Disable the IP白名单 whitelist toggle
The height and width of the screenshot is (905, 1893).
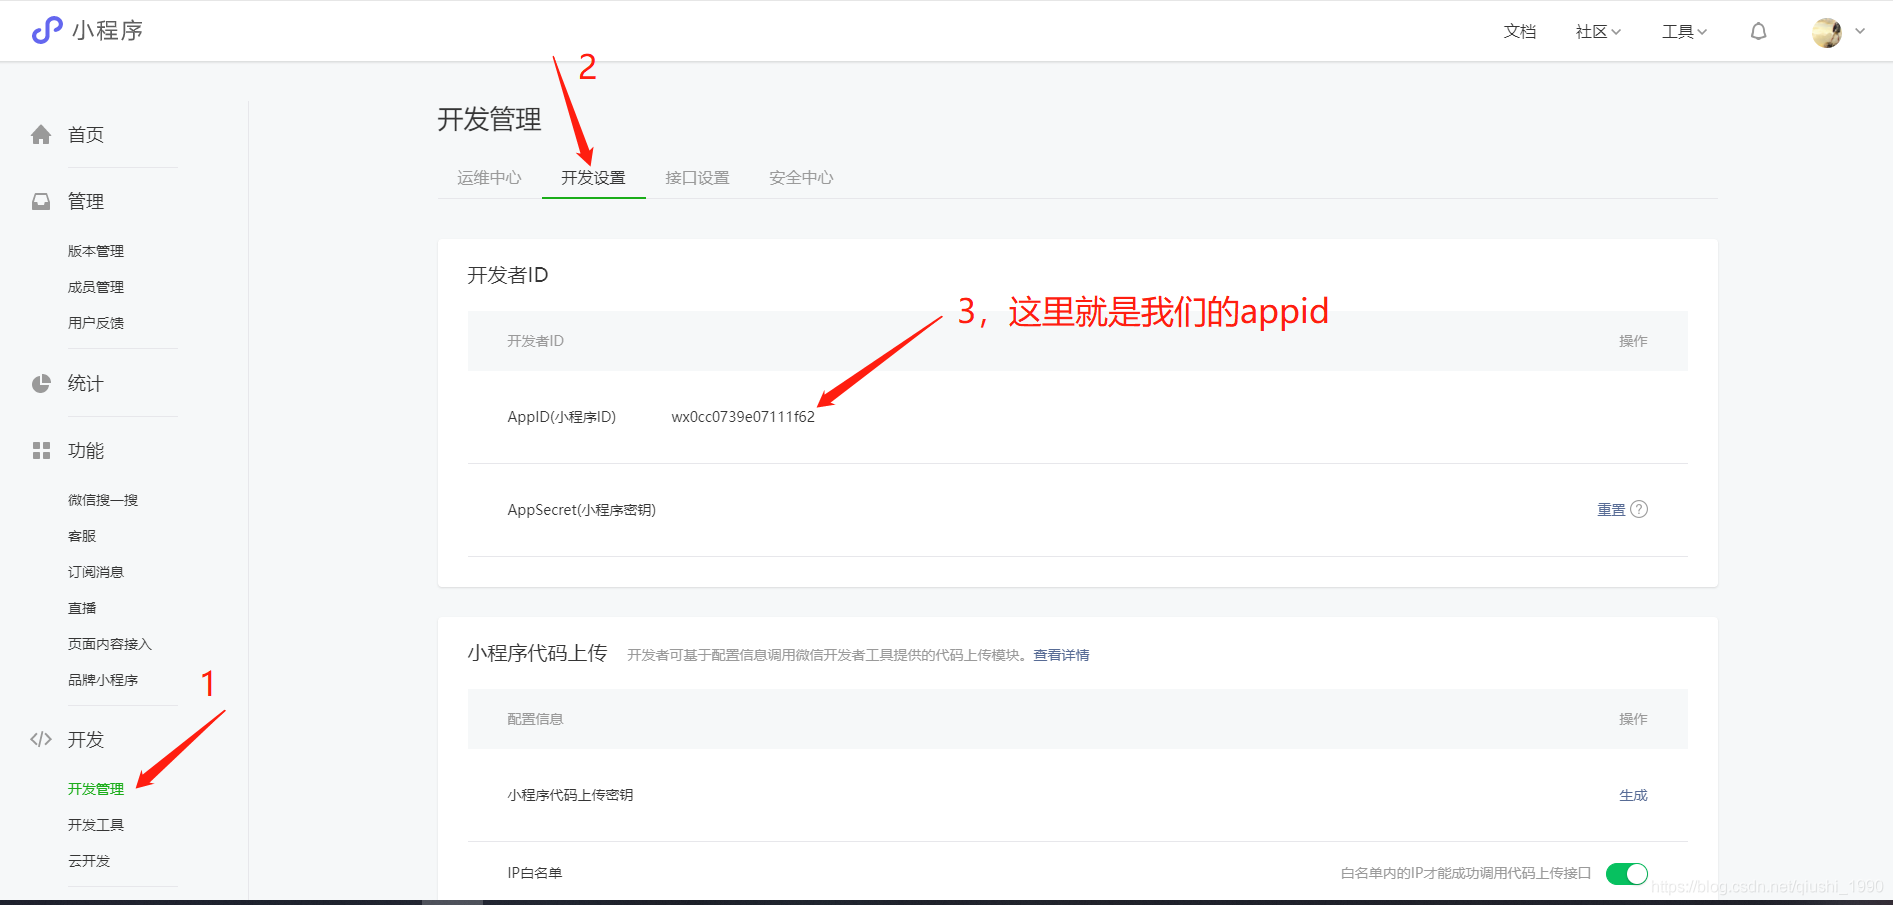(1627, 873)
